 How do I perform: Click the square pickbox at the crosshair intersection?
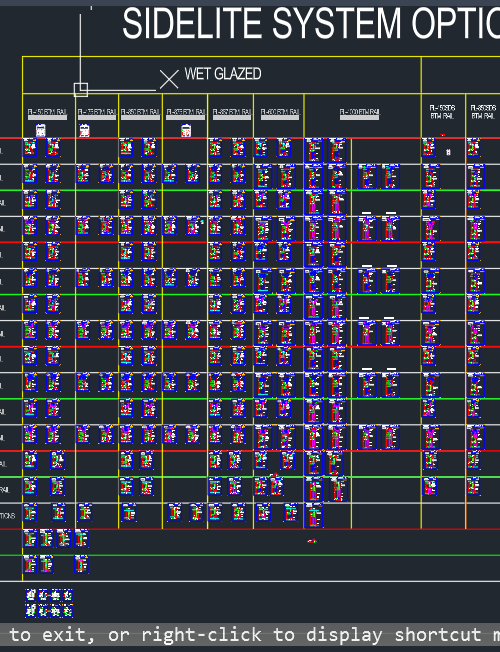81,90
